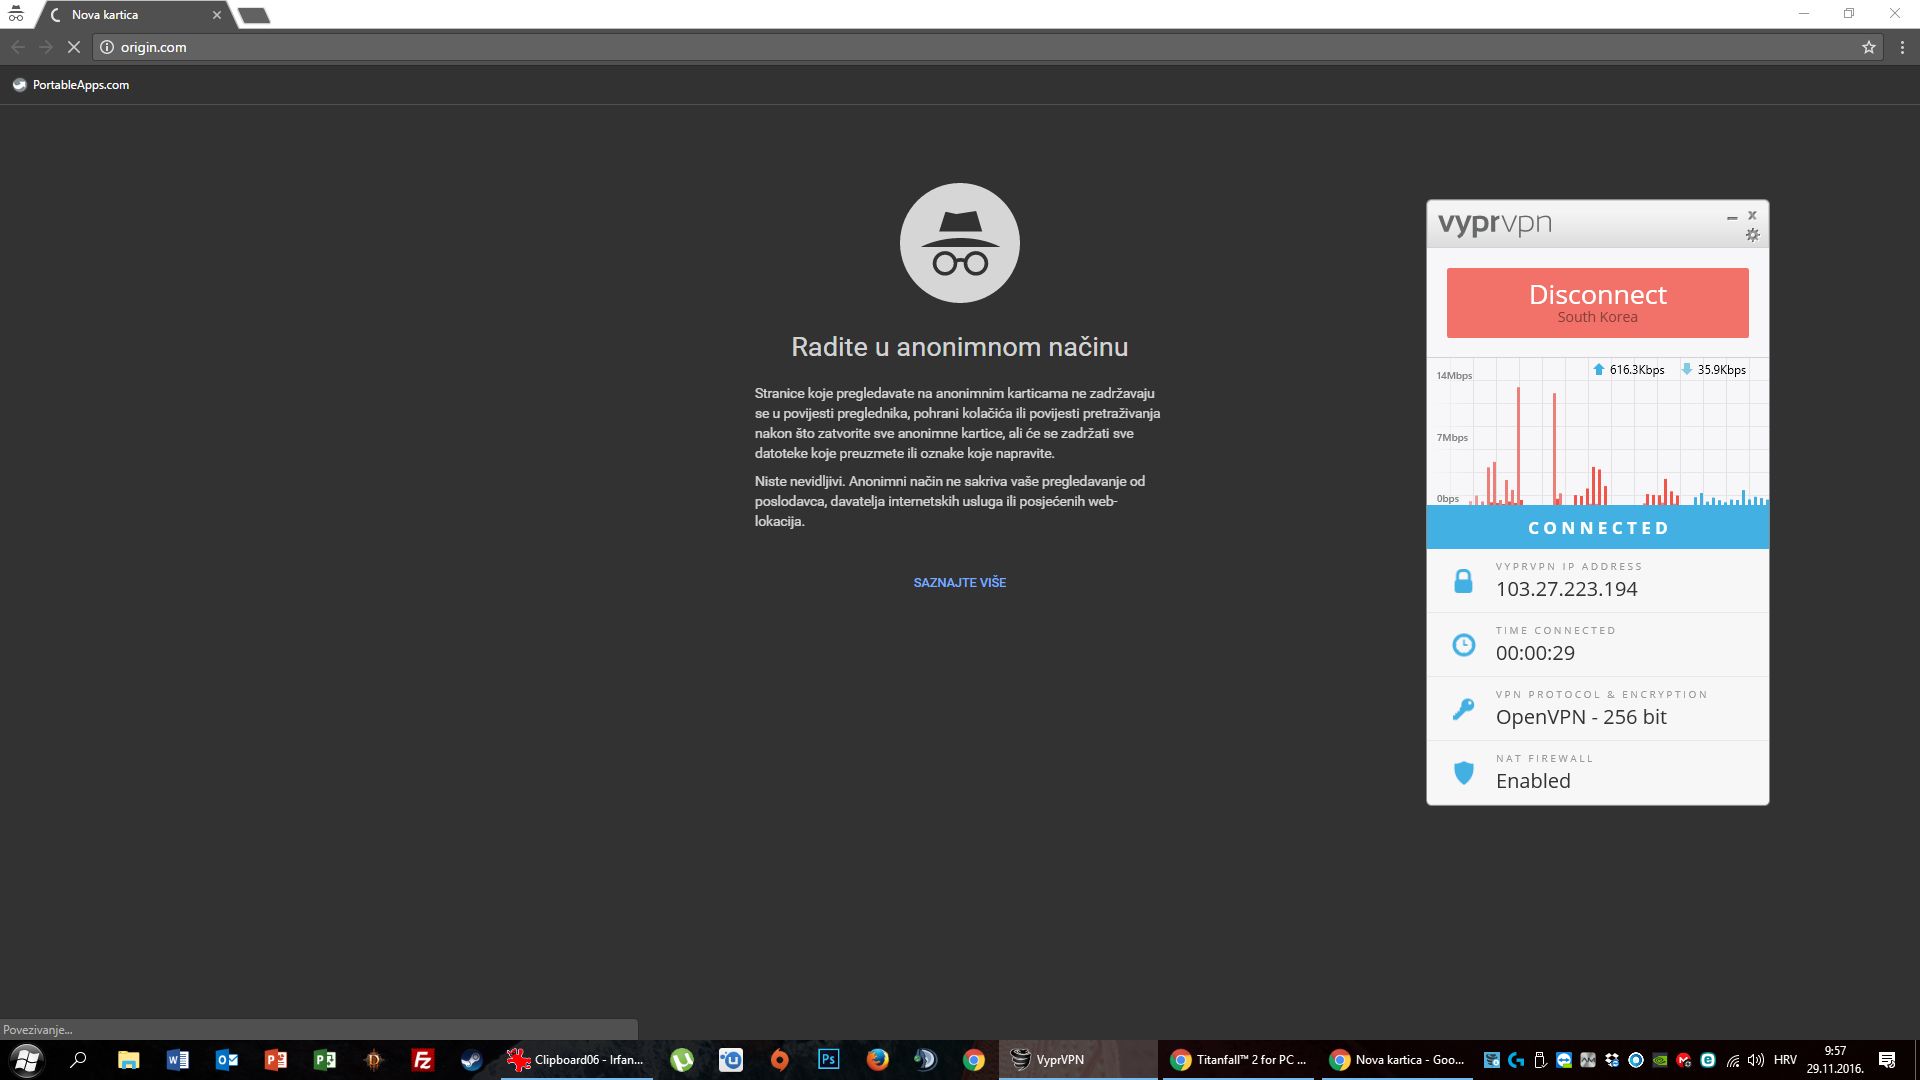Click the Wi-Fi network tray icon
Image resolution: width=1920 pixels, height=1080 pixels.
(1733, 1060)
